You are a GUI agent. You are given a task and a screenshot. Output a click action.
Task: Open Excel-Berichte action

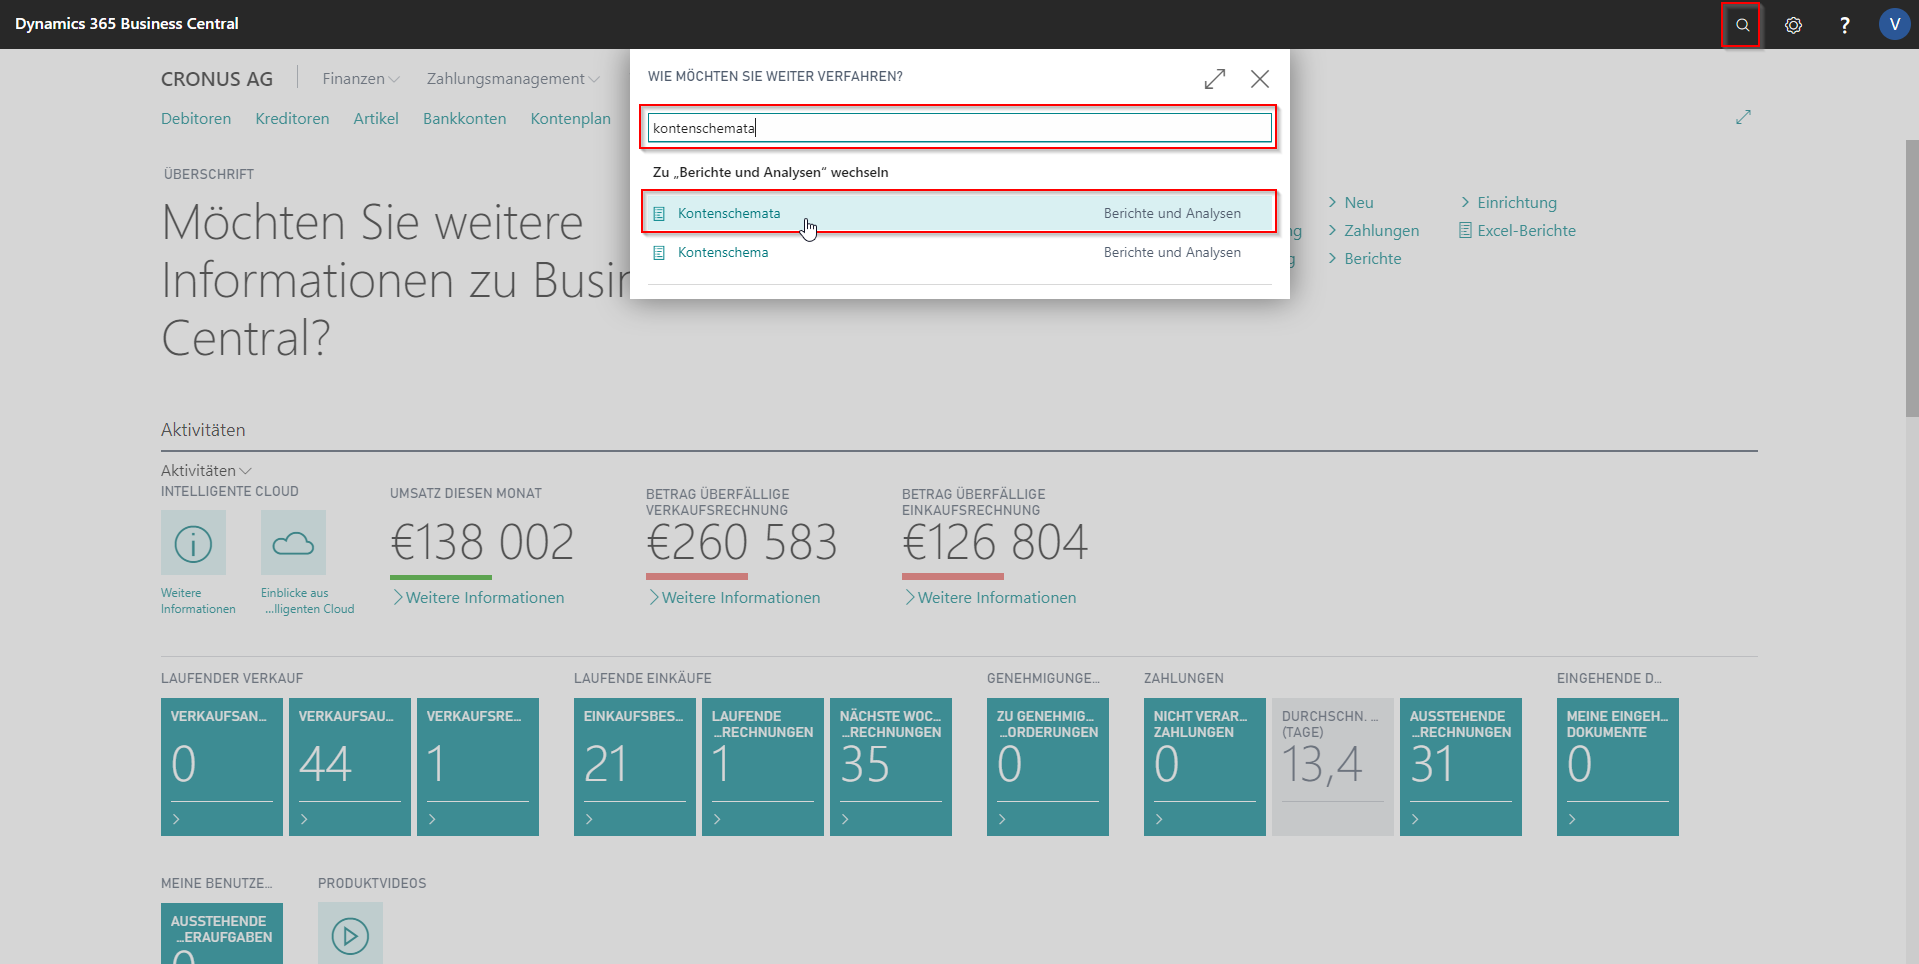click(x=1518, y=231)
